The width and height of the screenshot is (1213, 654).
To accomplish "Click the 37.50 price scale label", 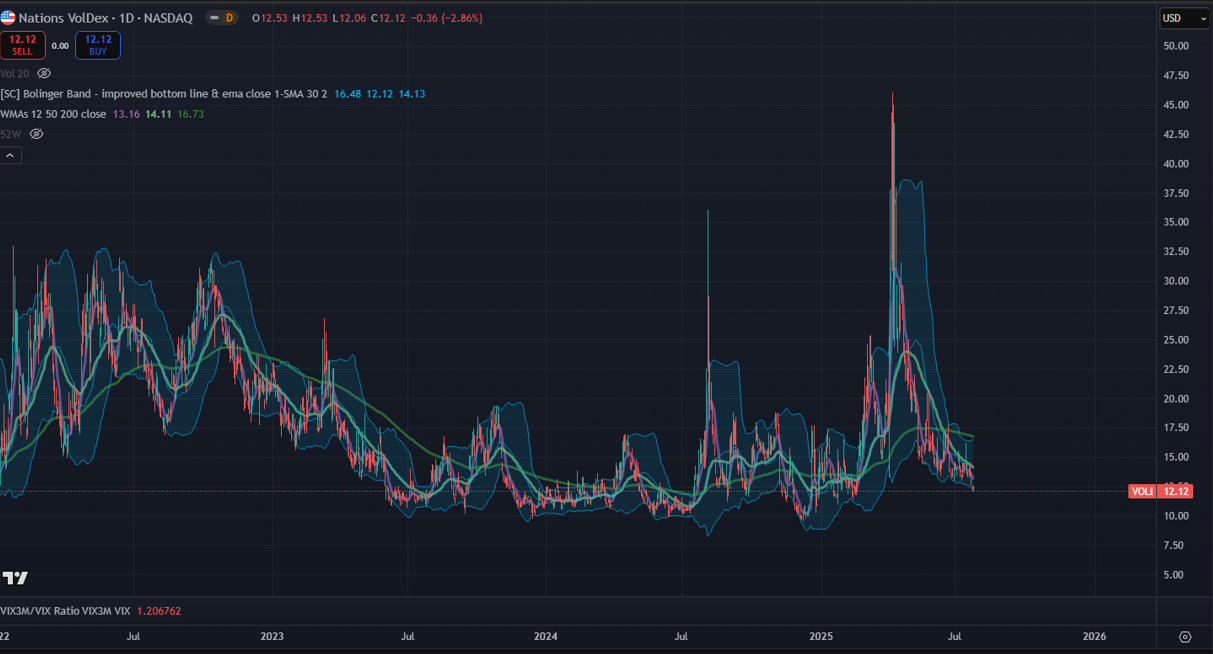I will point(1175,193).
